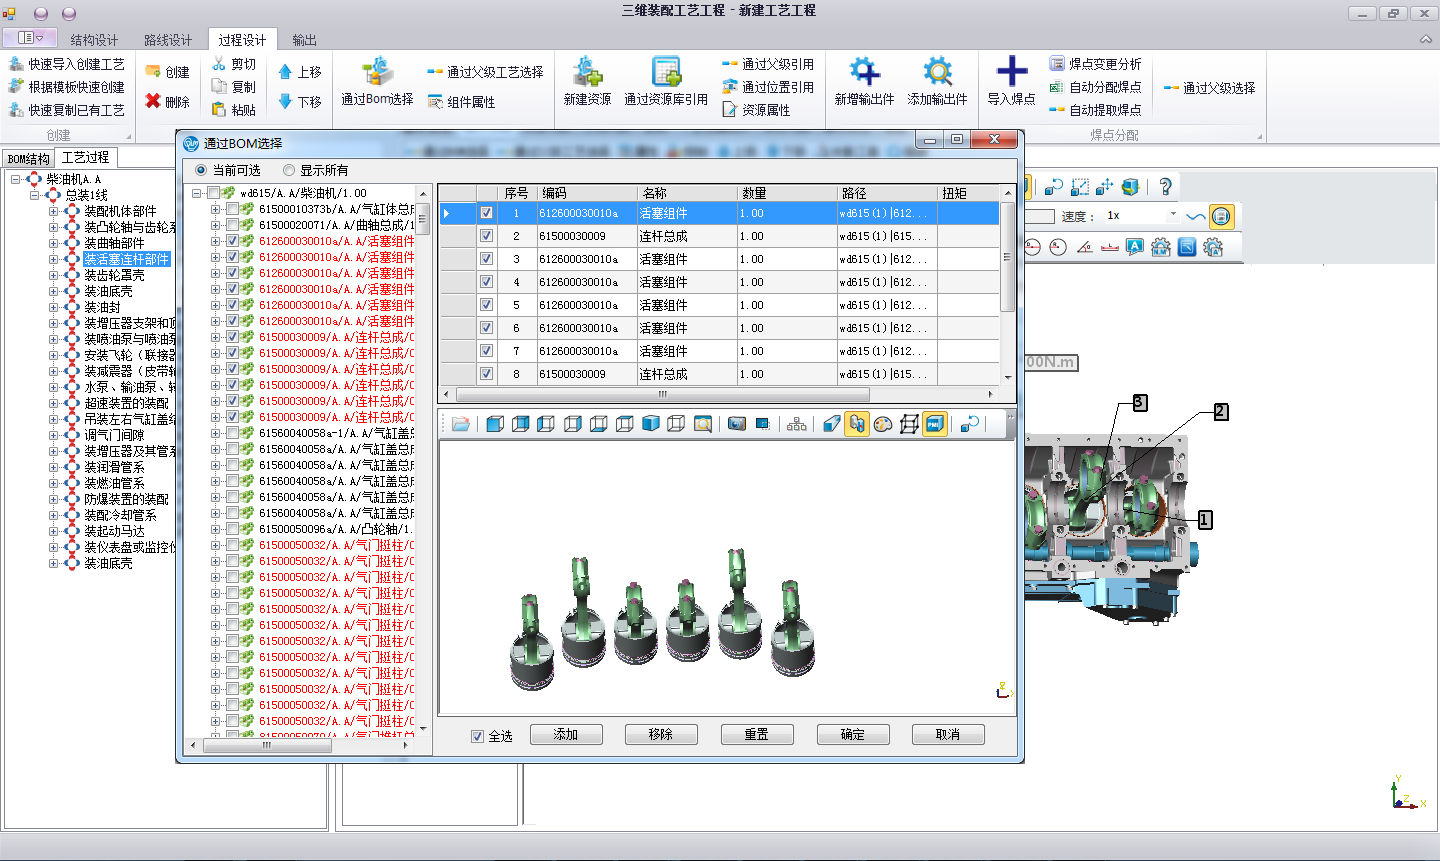Image resolution: width=1442 pixels, height=861 pixels.
Task: Click the 编码 column header
Action: [x=587, y=193]
